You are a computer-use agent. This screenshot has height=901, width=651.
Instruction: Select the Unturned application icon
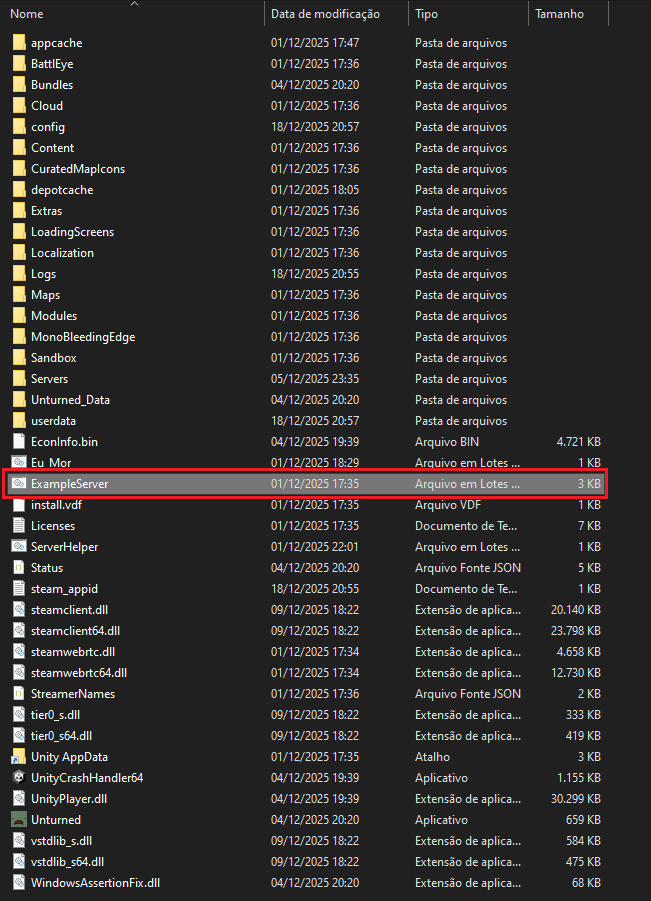point(19,819)
